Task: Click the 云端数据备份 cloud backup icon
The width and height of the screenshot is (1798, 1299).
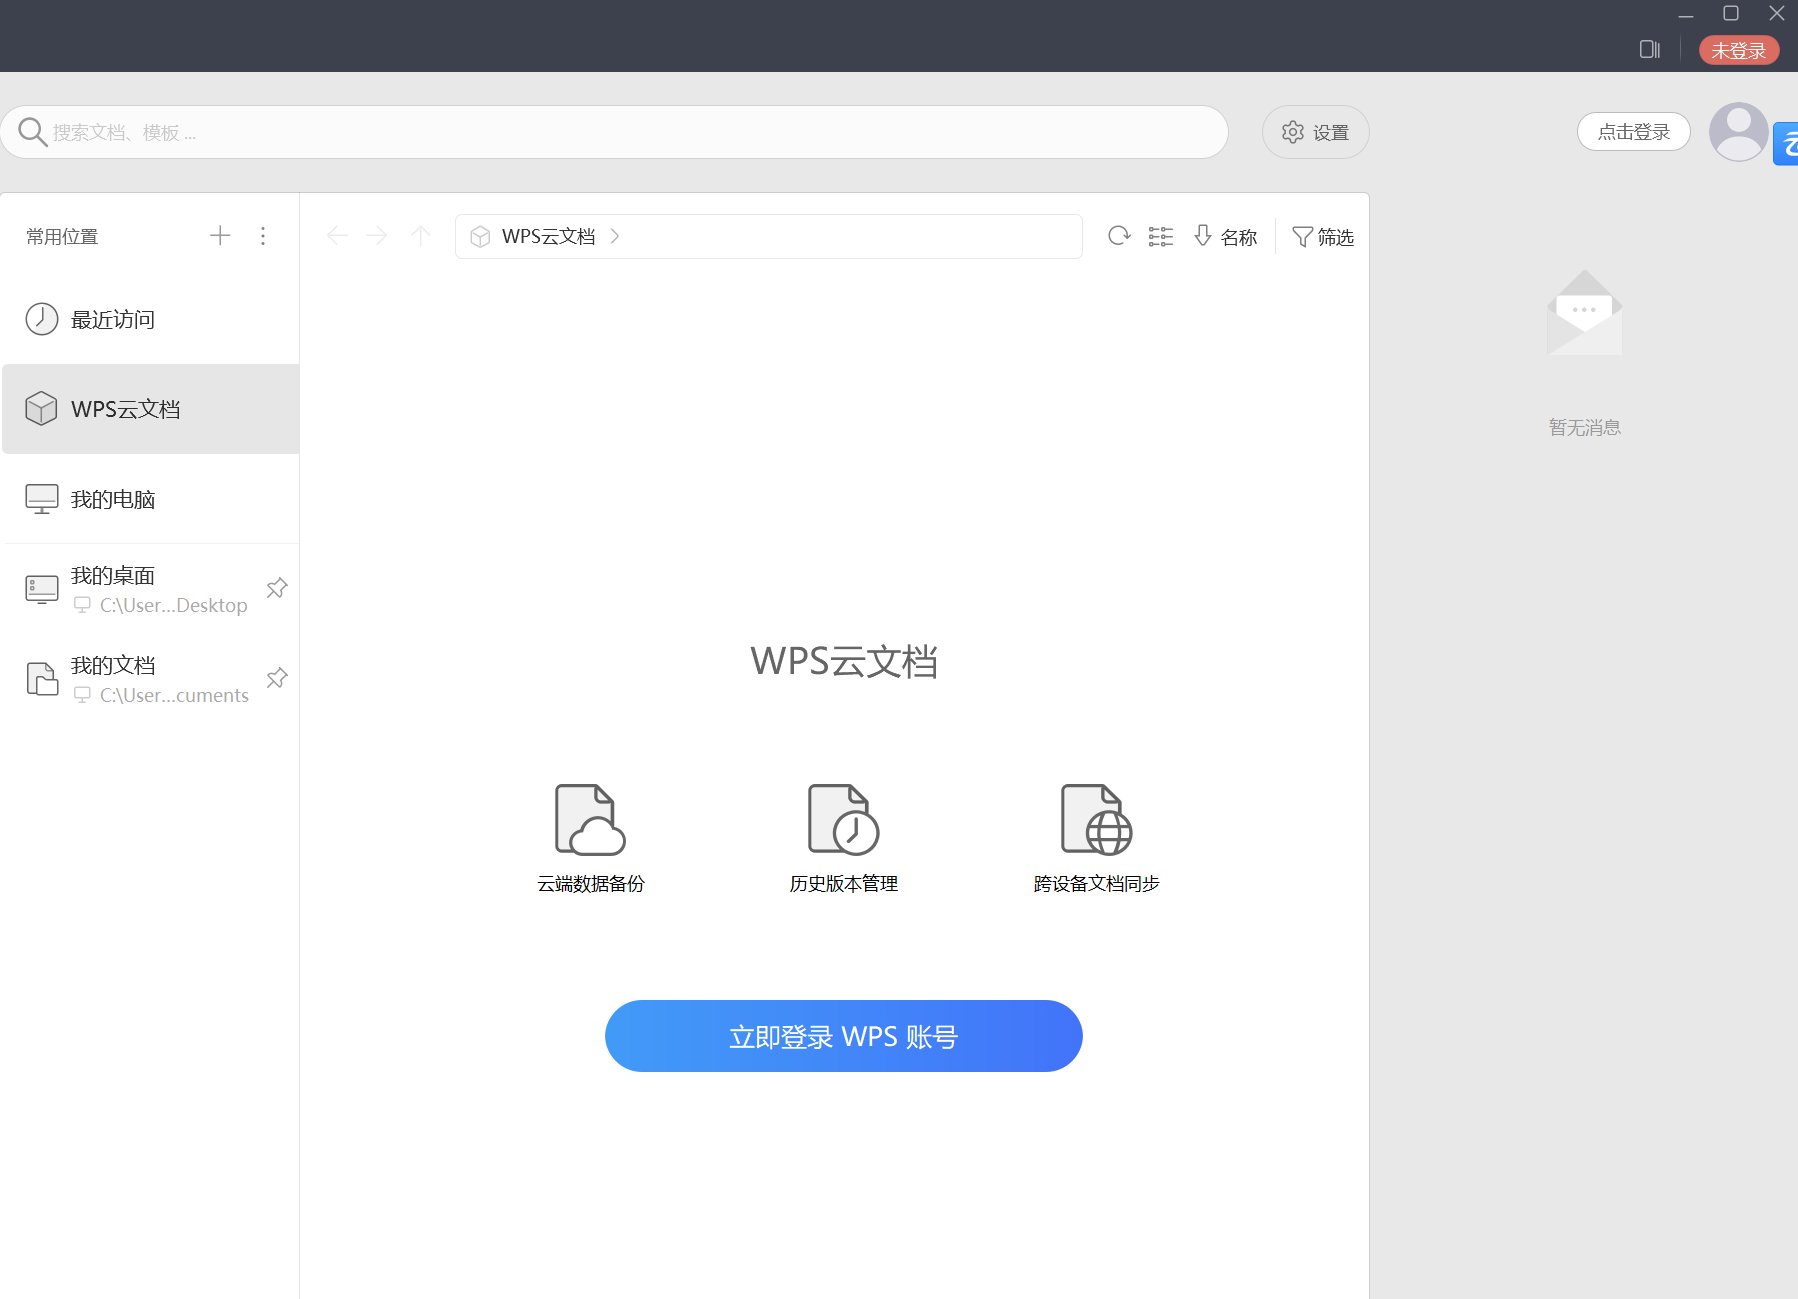Action: pos(591,819)
